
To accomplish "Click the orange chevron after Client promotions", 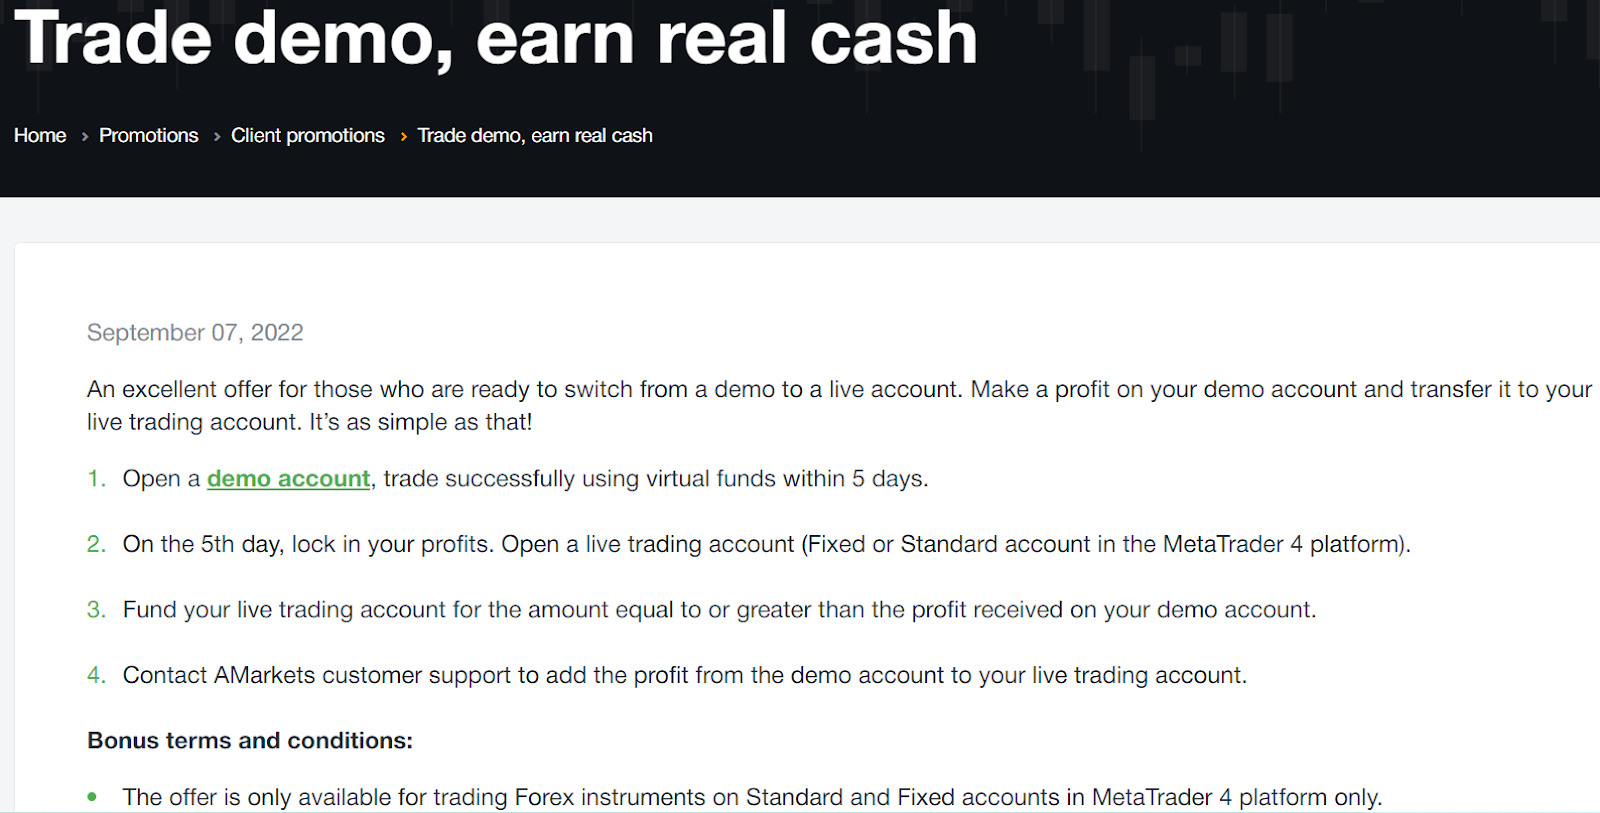I will click(x=403, y=136).
